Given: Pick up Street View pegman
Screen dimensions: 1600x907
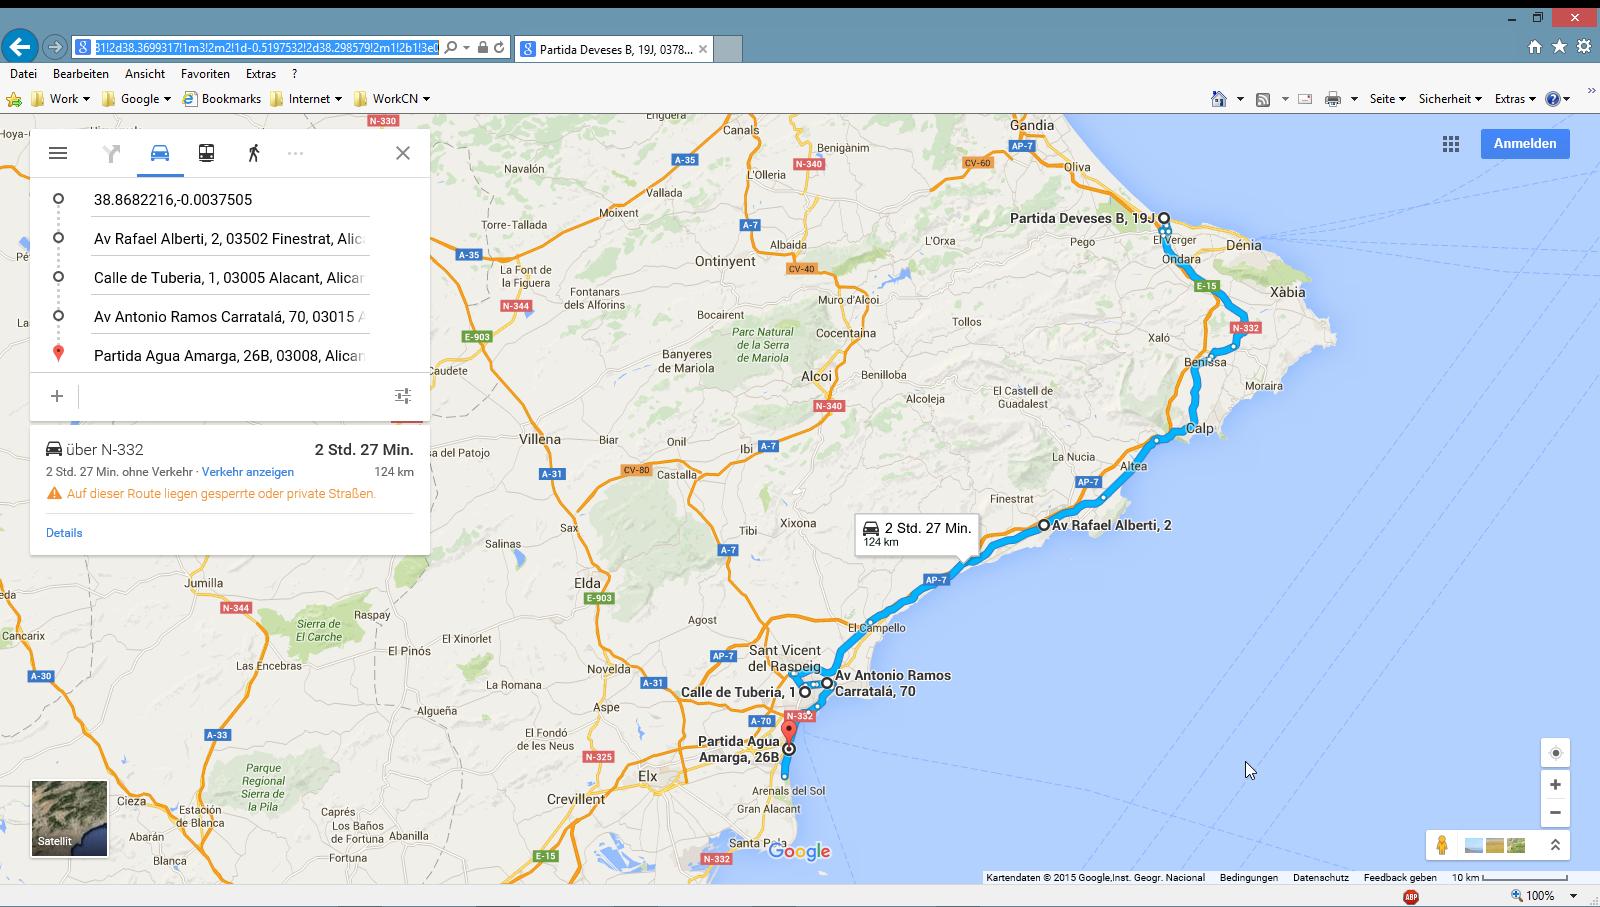Looking at the screenshot, I should 1442,845.
